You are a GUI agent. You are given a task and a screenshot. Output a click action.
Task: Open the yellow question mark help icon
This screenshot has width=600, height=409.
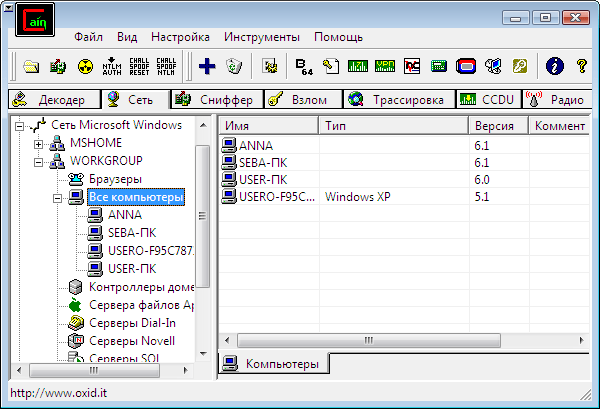coord(582,66)
